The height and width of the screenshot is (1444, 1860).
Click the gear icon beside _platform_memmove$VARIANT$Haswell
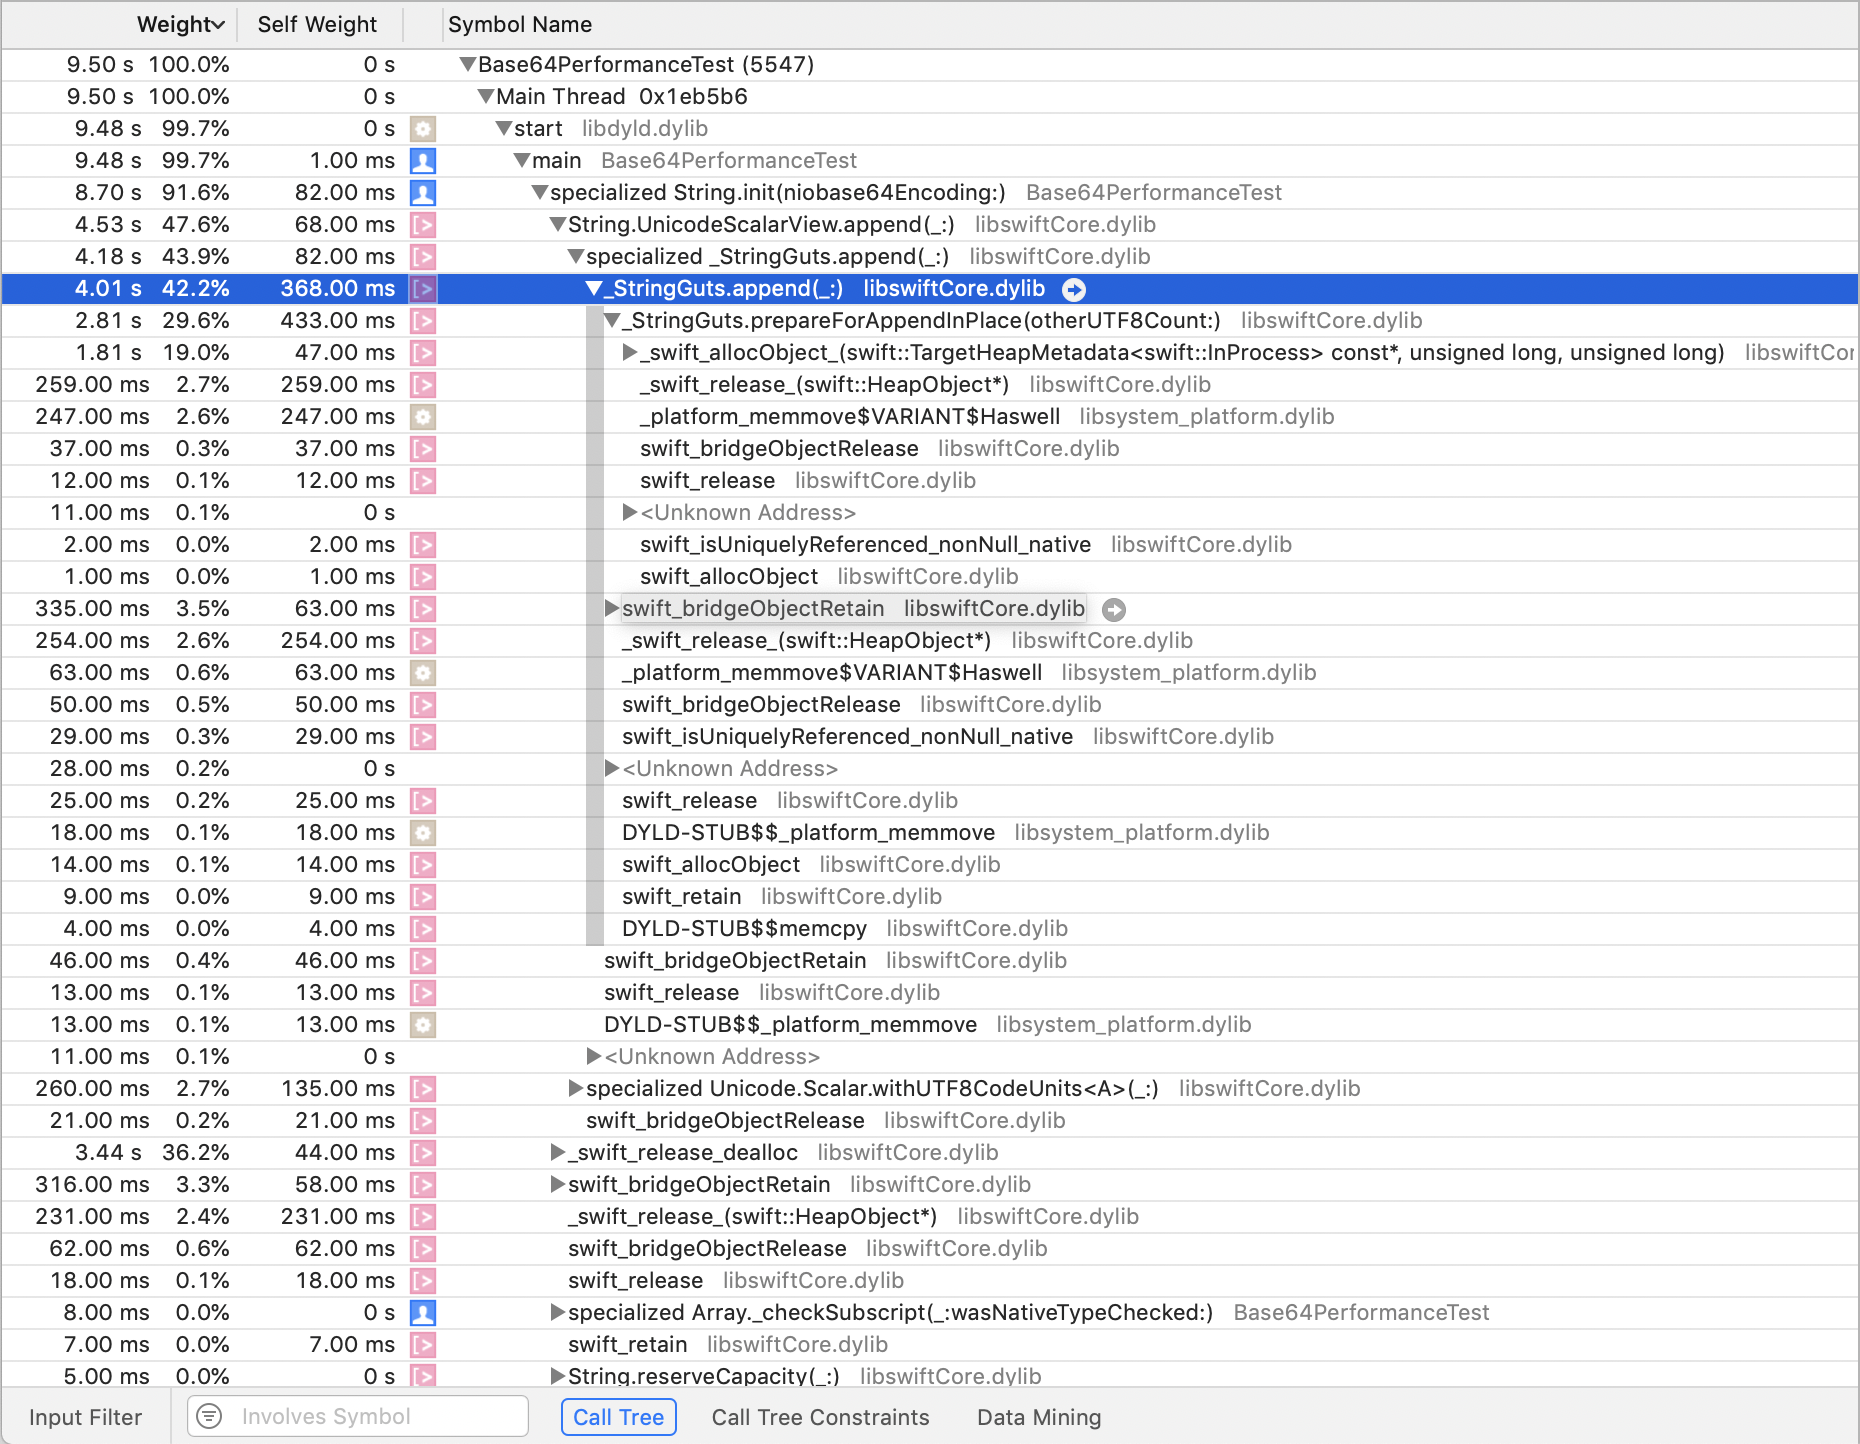click(x=422, y=417)
